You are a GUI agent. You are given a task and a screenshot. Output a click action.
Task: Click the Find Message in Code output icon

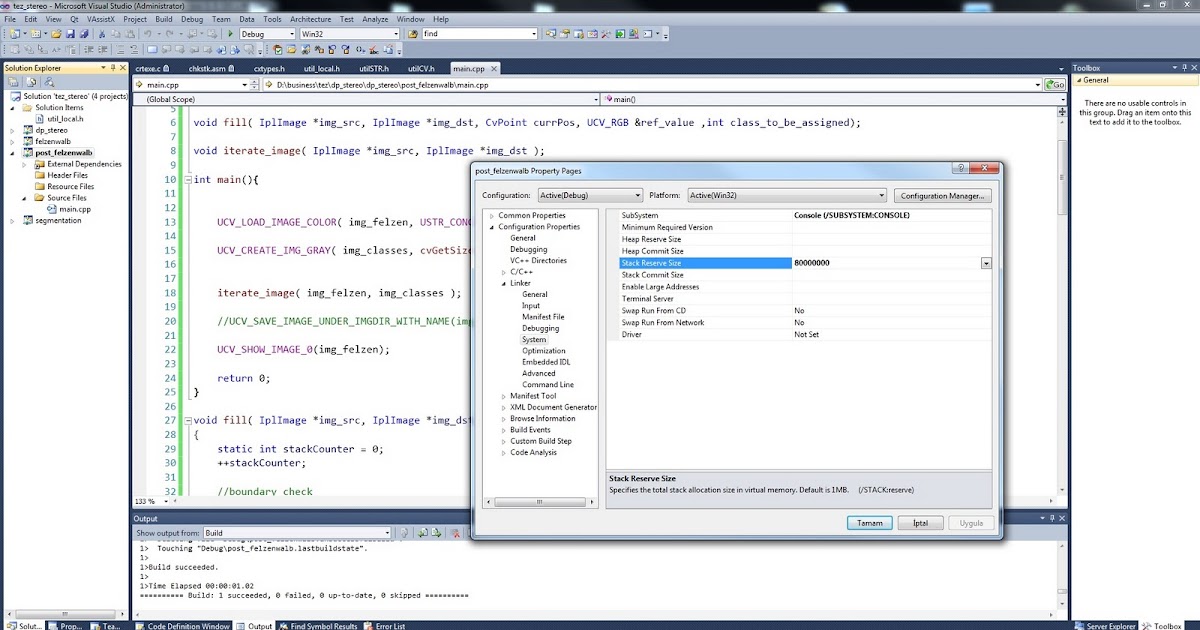click(x=404, y=533)
